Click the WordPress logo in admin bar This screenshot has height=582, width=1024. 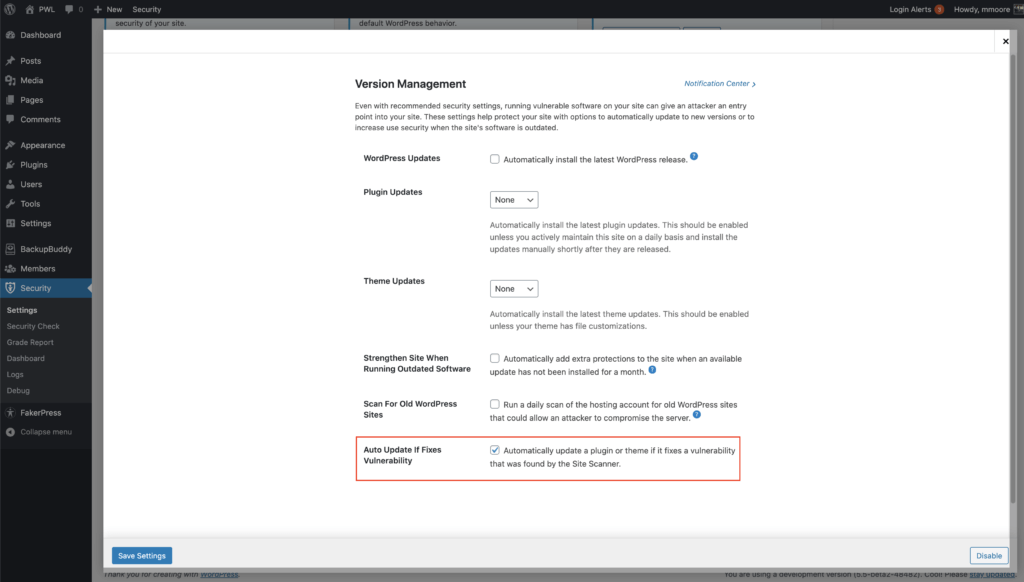pos(10,9)
